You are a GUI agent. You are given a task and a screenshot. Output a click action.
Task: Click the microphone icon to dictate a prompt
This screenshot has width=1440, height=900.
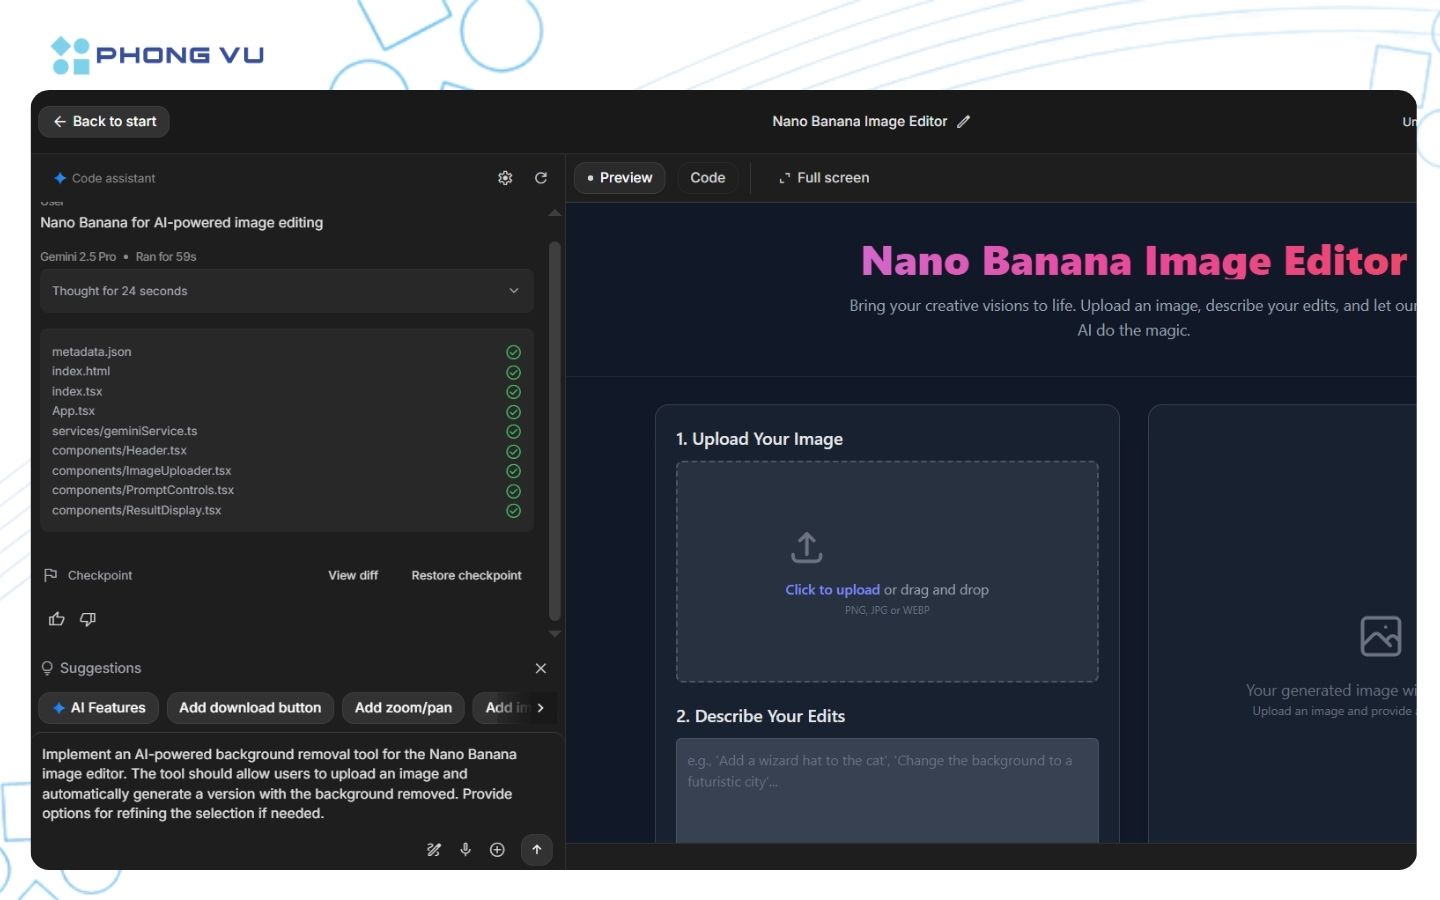pyautogui.click(x=465, y=849)
